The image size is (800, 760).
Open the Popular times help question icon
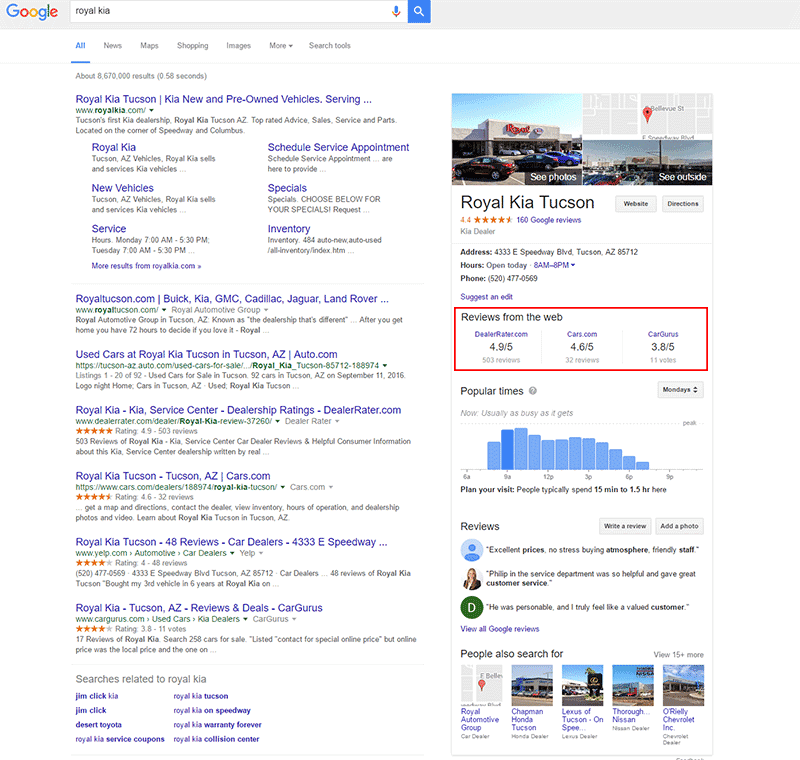[x=533, y=391]
